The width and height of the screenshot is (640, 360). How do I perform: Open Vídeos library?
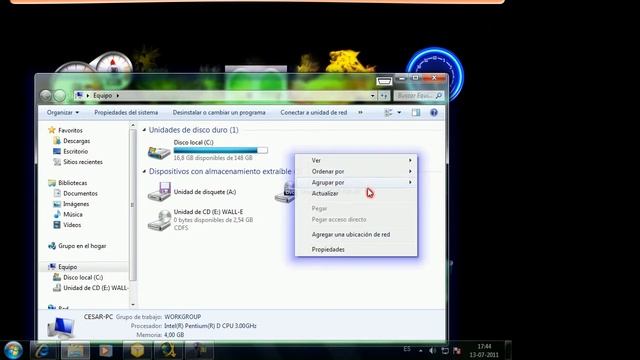click(72, 225)
